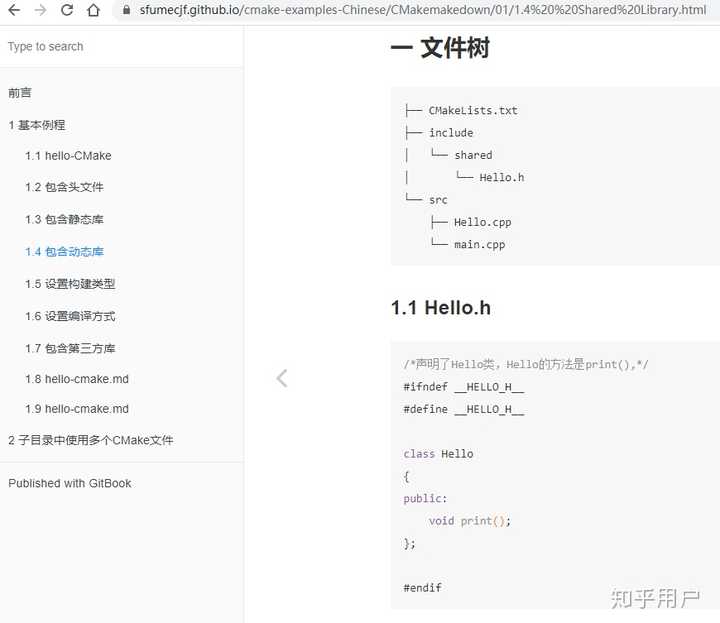720x623 pixels.
Task: Open section 1.5 设置构建类型
Action: pyautogui.click(x=70, y=284)
